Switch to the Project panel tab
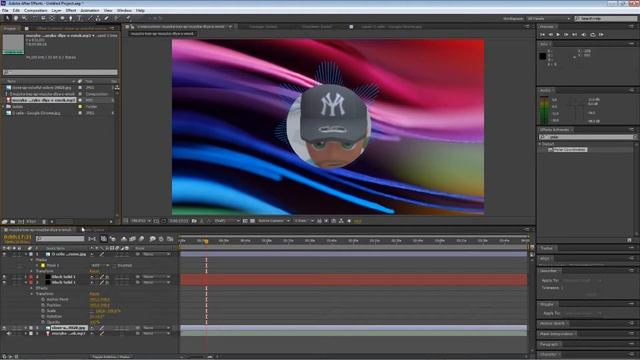 click(10, 29)
